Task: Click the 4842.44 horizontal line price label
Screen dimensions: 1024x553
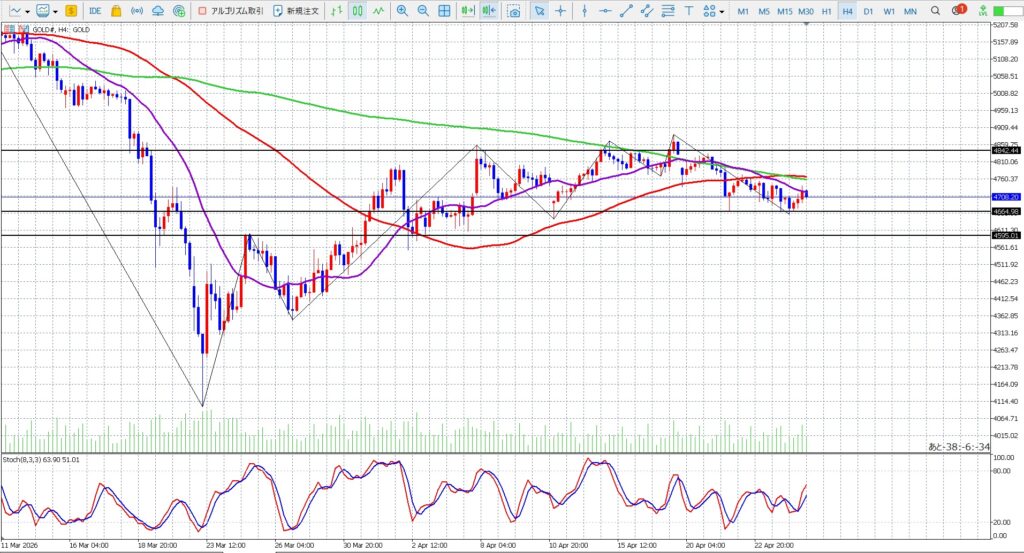Action: pos(998,150)
